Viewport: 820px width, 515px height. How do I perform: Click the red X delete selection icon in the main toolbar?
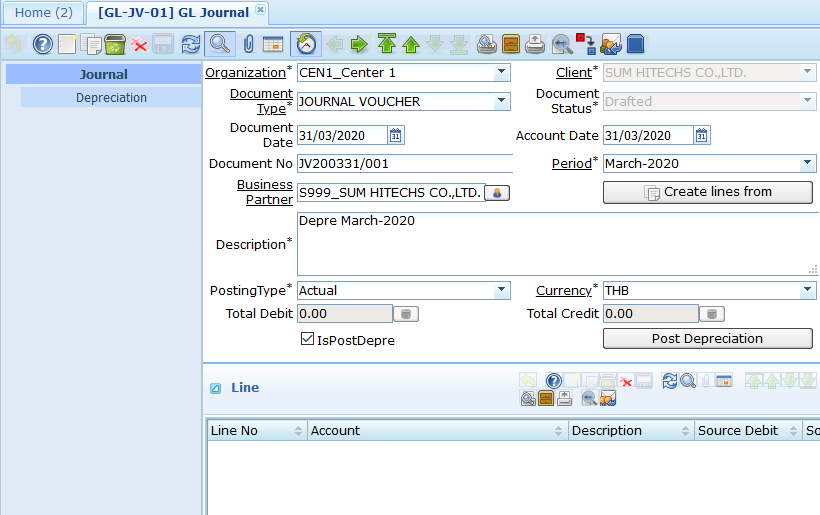click(139, 44)
